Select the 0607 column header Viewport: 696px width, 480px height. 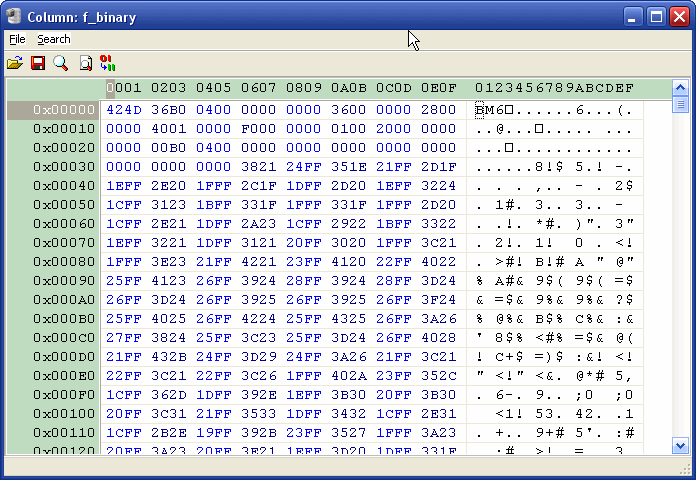(259, 88)
